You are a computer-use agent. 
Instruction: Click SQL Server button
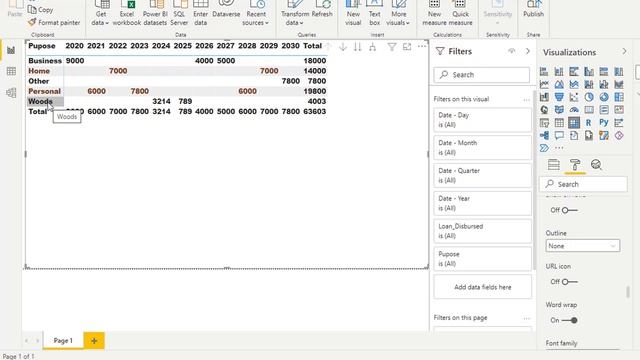pyautogui.click(x=179, y=14)
